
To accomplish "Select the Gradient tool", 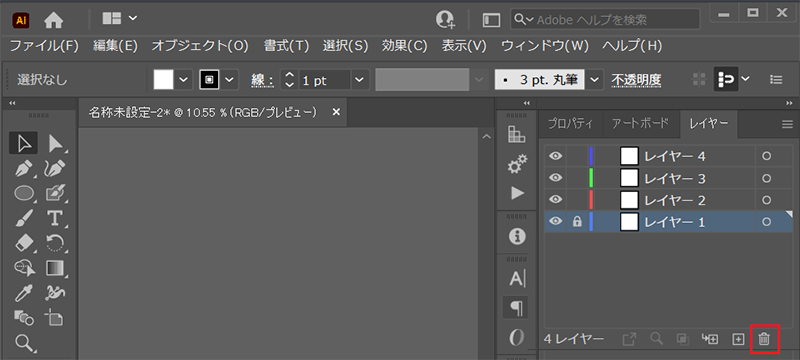I will (55, 267).
